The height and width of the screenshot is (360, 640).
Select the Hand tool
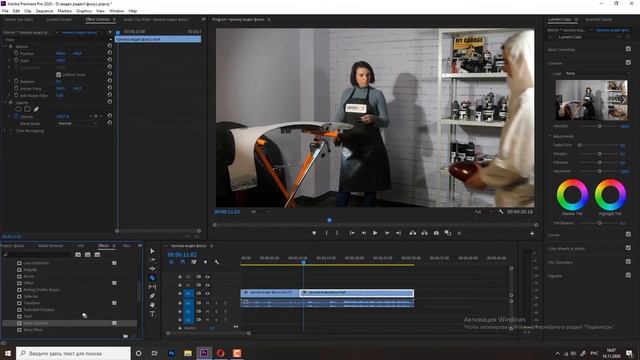click(x=152, y=305)
